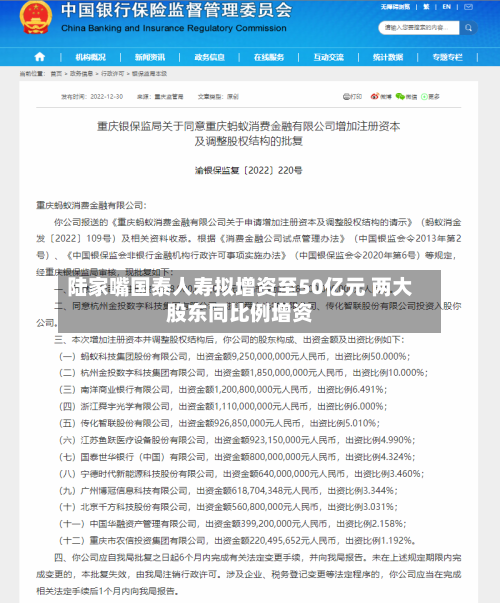Click the row 北京千方科技股份有限公司 3.031%
This screenshot has height=603, width=500.
tap(228, 507)
